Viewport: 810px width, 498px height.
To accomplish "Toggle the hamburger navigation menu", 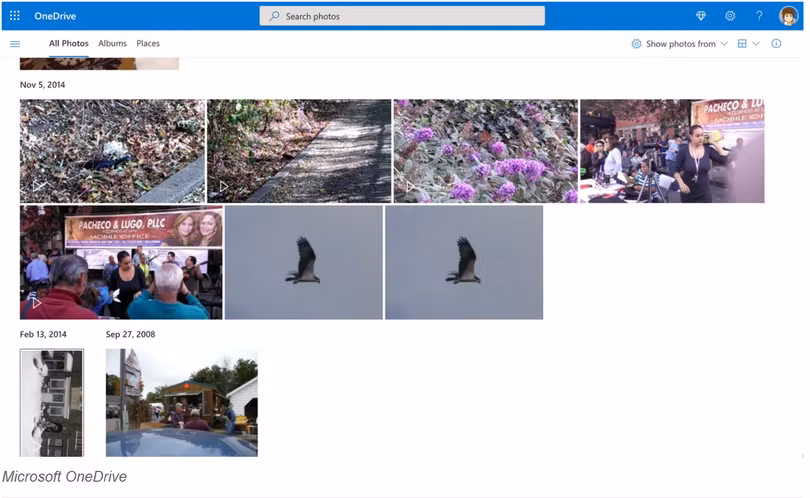I will pyautogui.click(x=15, y=44).
